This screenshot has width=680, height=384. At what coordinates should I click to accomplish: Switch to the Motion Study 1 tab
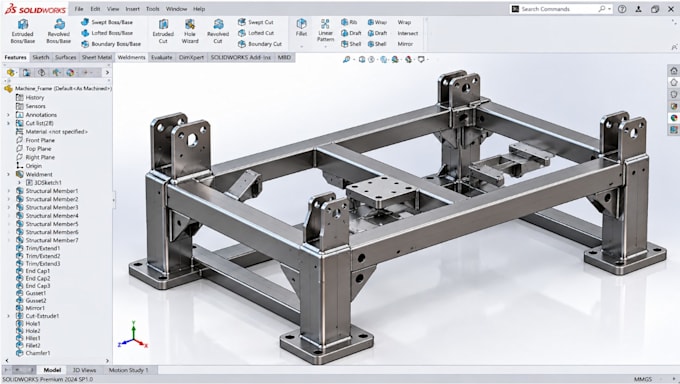point(128,370)
